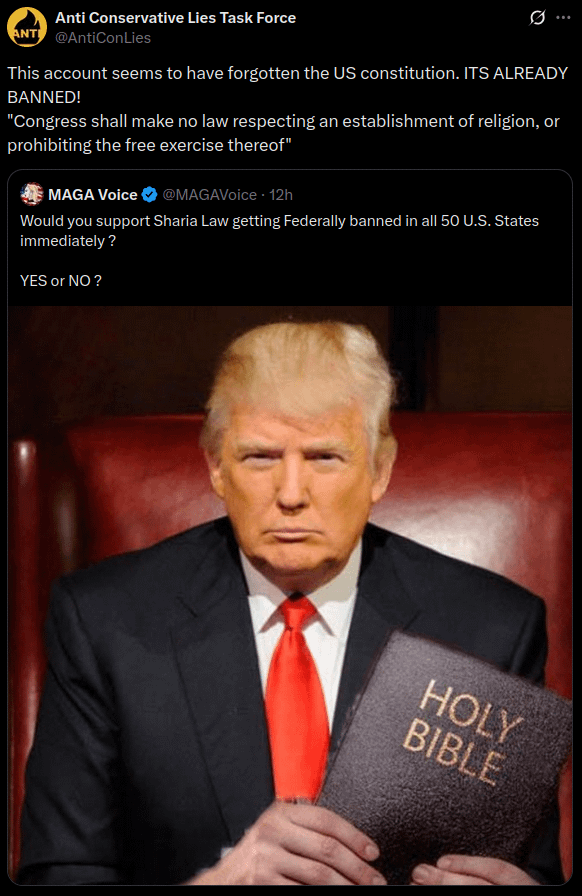The height and width of the screenshot is (896, 582).
Task: Open the MAGA Voice display name
Action: point(93,195)
